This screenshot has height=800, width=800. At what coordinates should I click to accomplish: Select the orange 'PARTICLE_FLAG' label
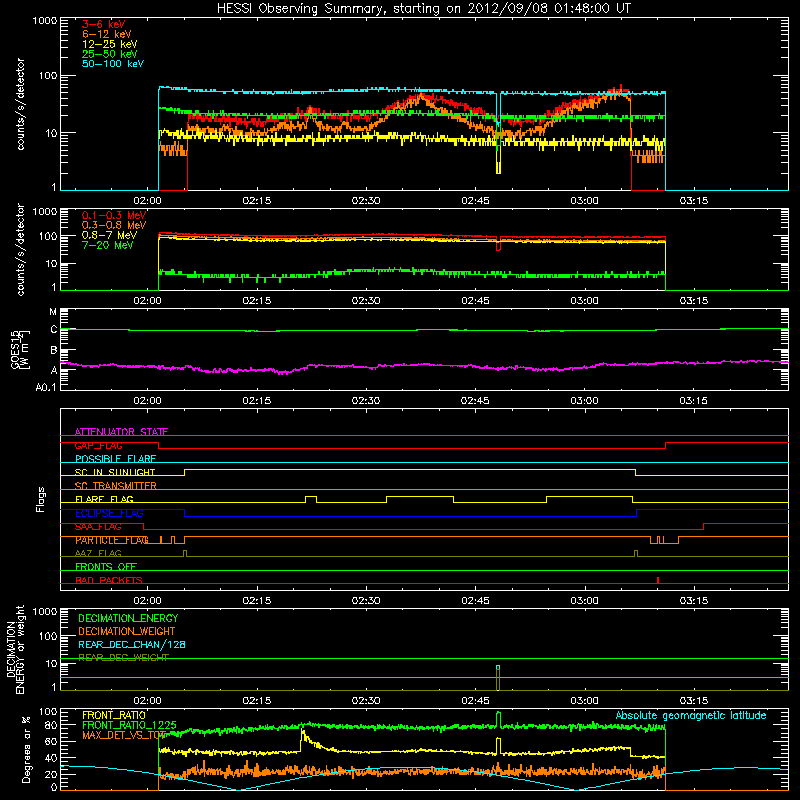[112, 540]
